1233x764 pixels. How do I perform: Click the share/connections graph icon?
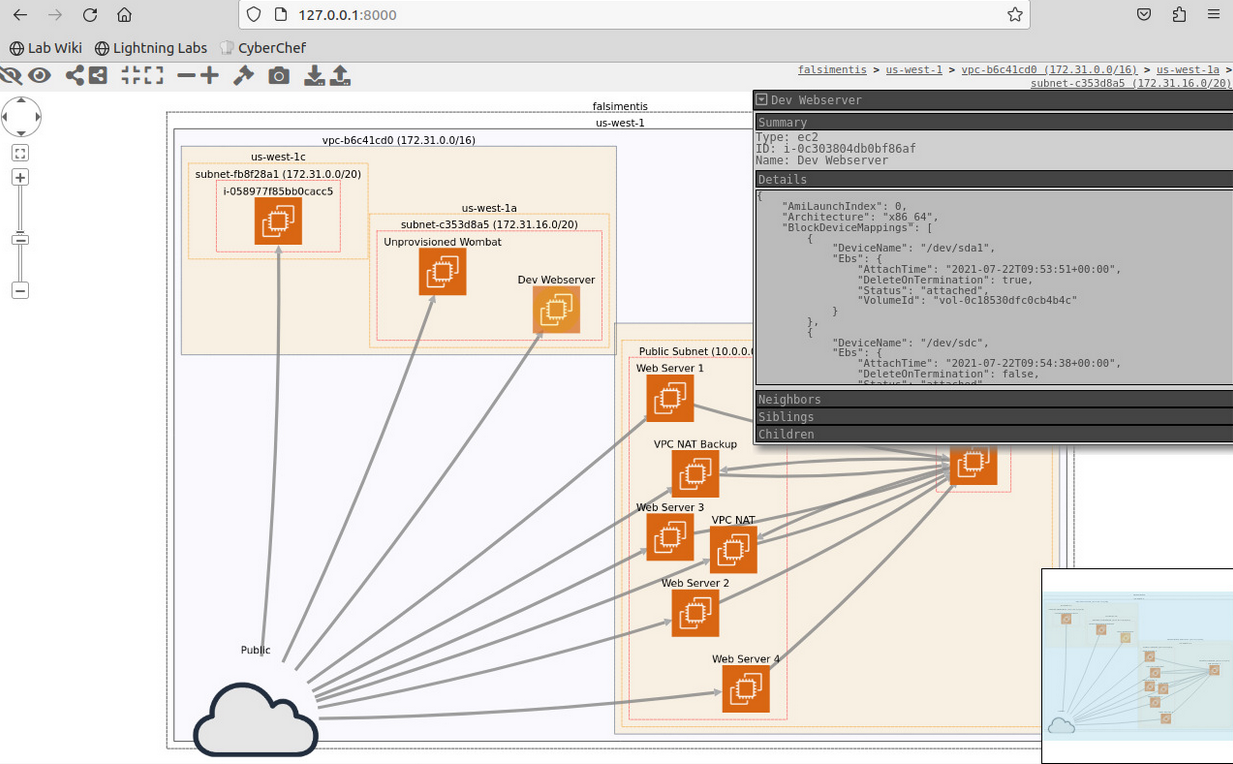point(74,76)
